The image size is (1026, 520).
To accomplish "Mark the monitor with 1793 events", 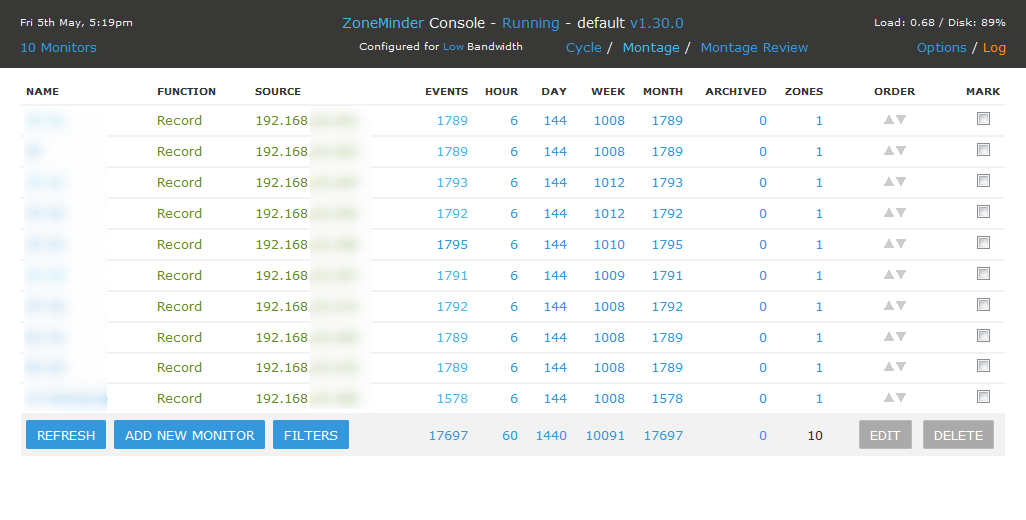I will point(983,181).
